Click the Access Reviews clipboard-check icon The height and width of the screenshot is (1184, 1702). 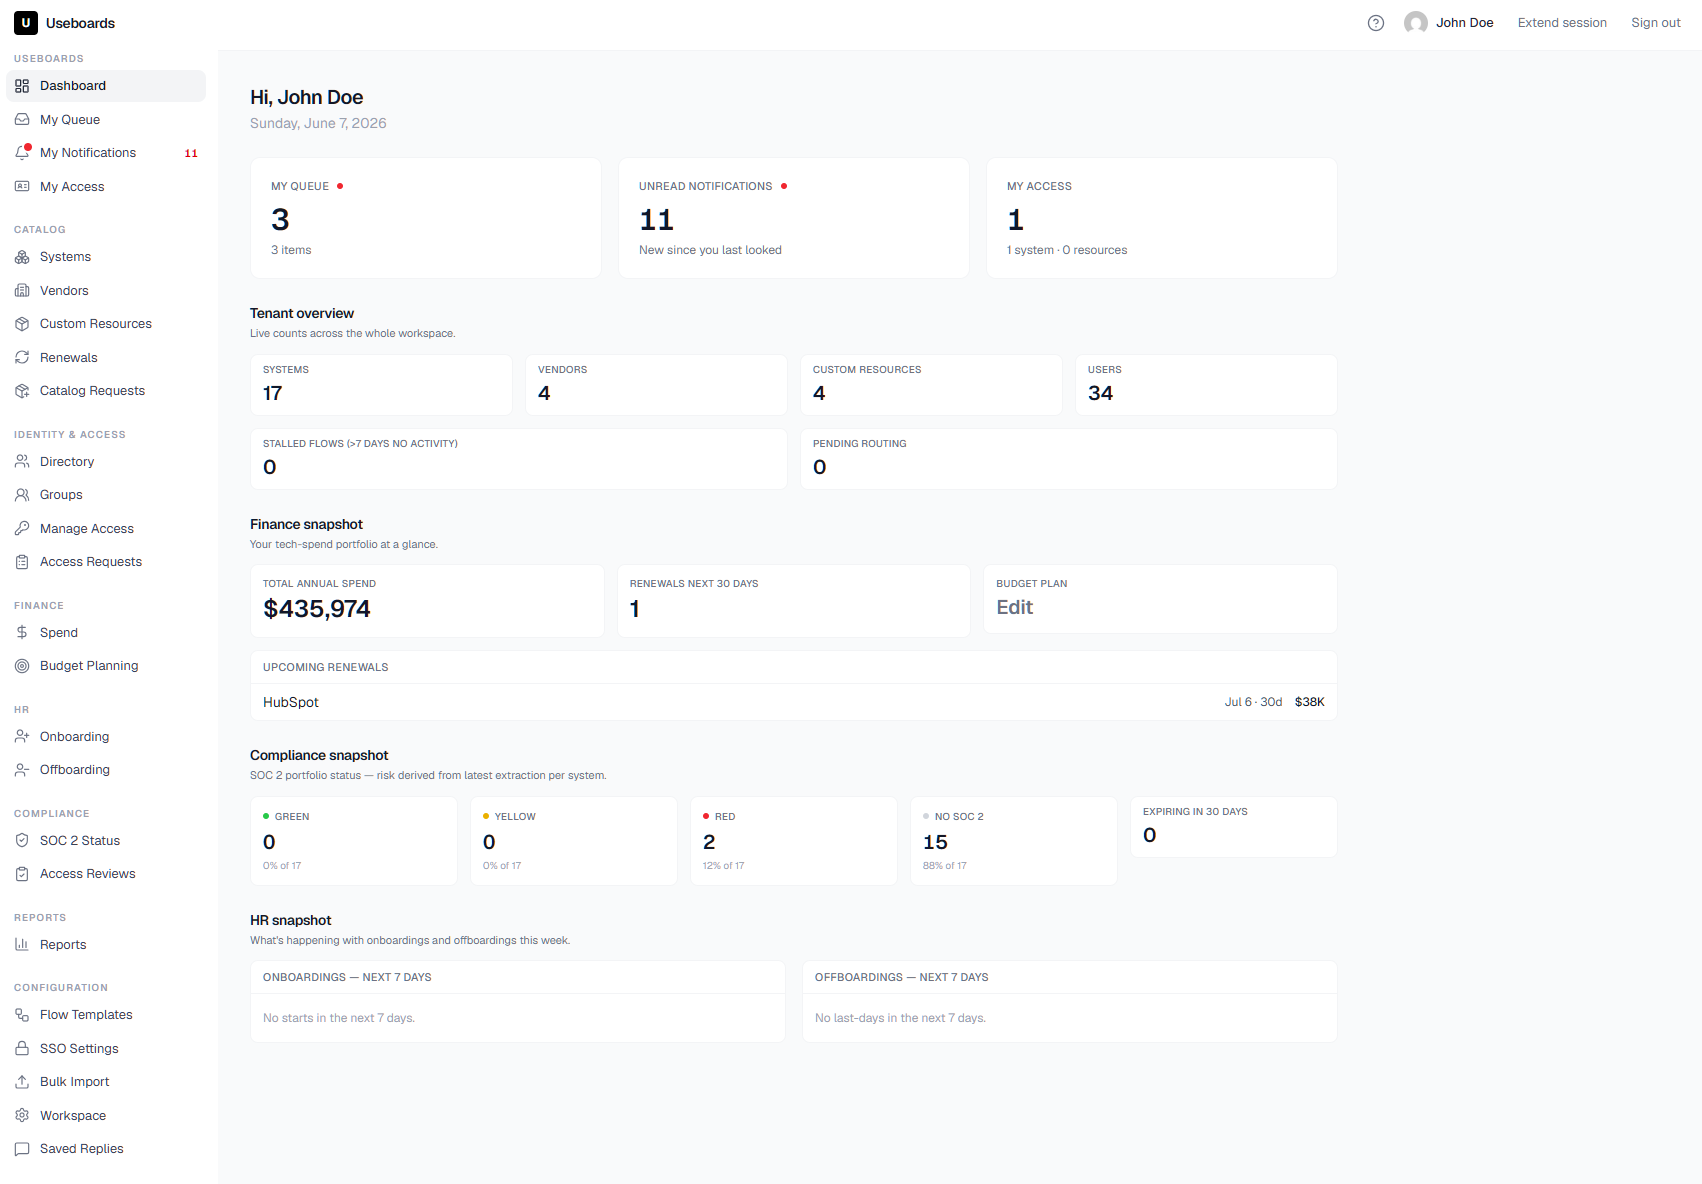[x=22, y=874]
